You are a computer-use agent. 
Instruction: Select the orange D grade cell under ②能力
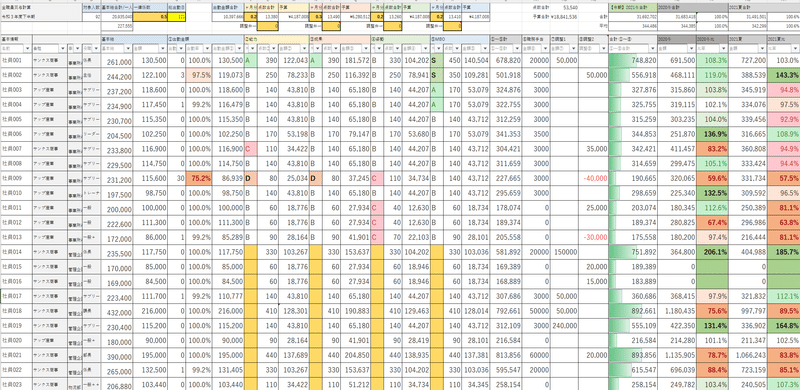[249, 179]
